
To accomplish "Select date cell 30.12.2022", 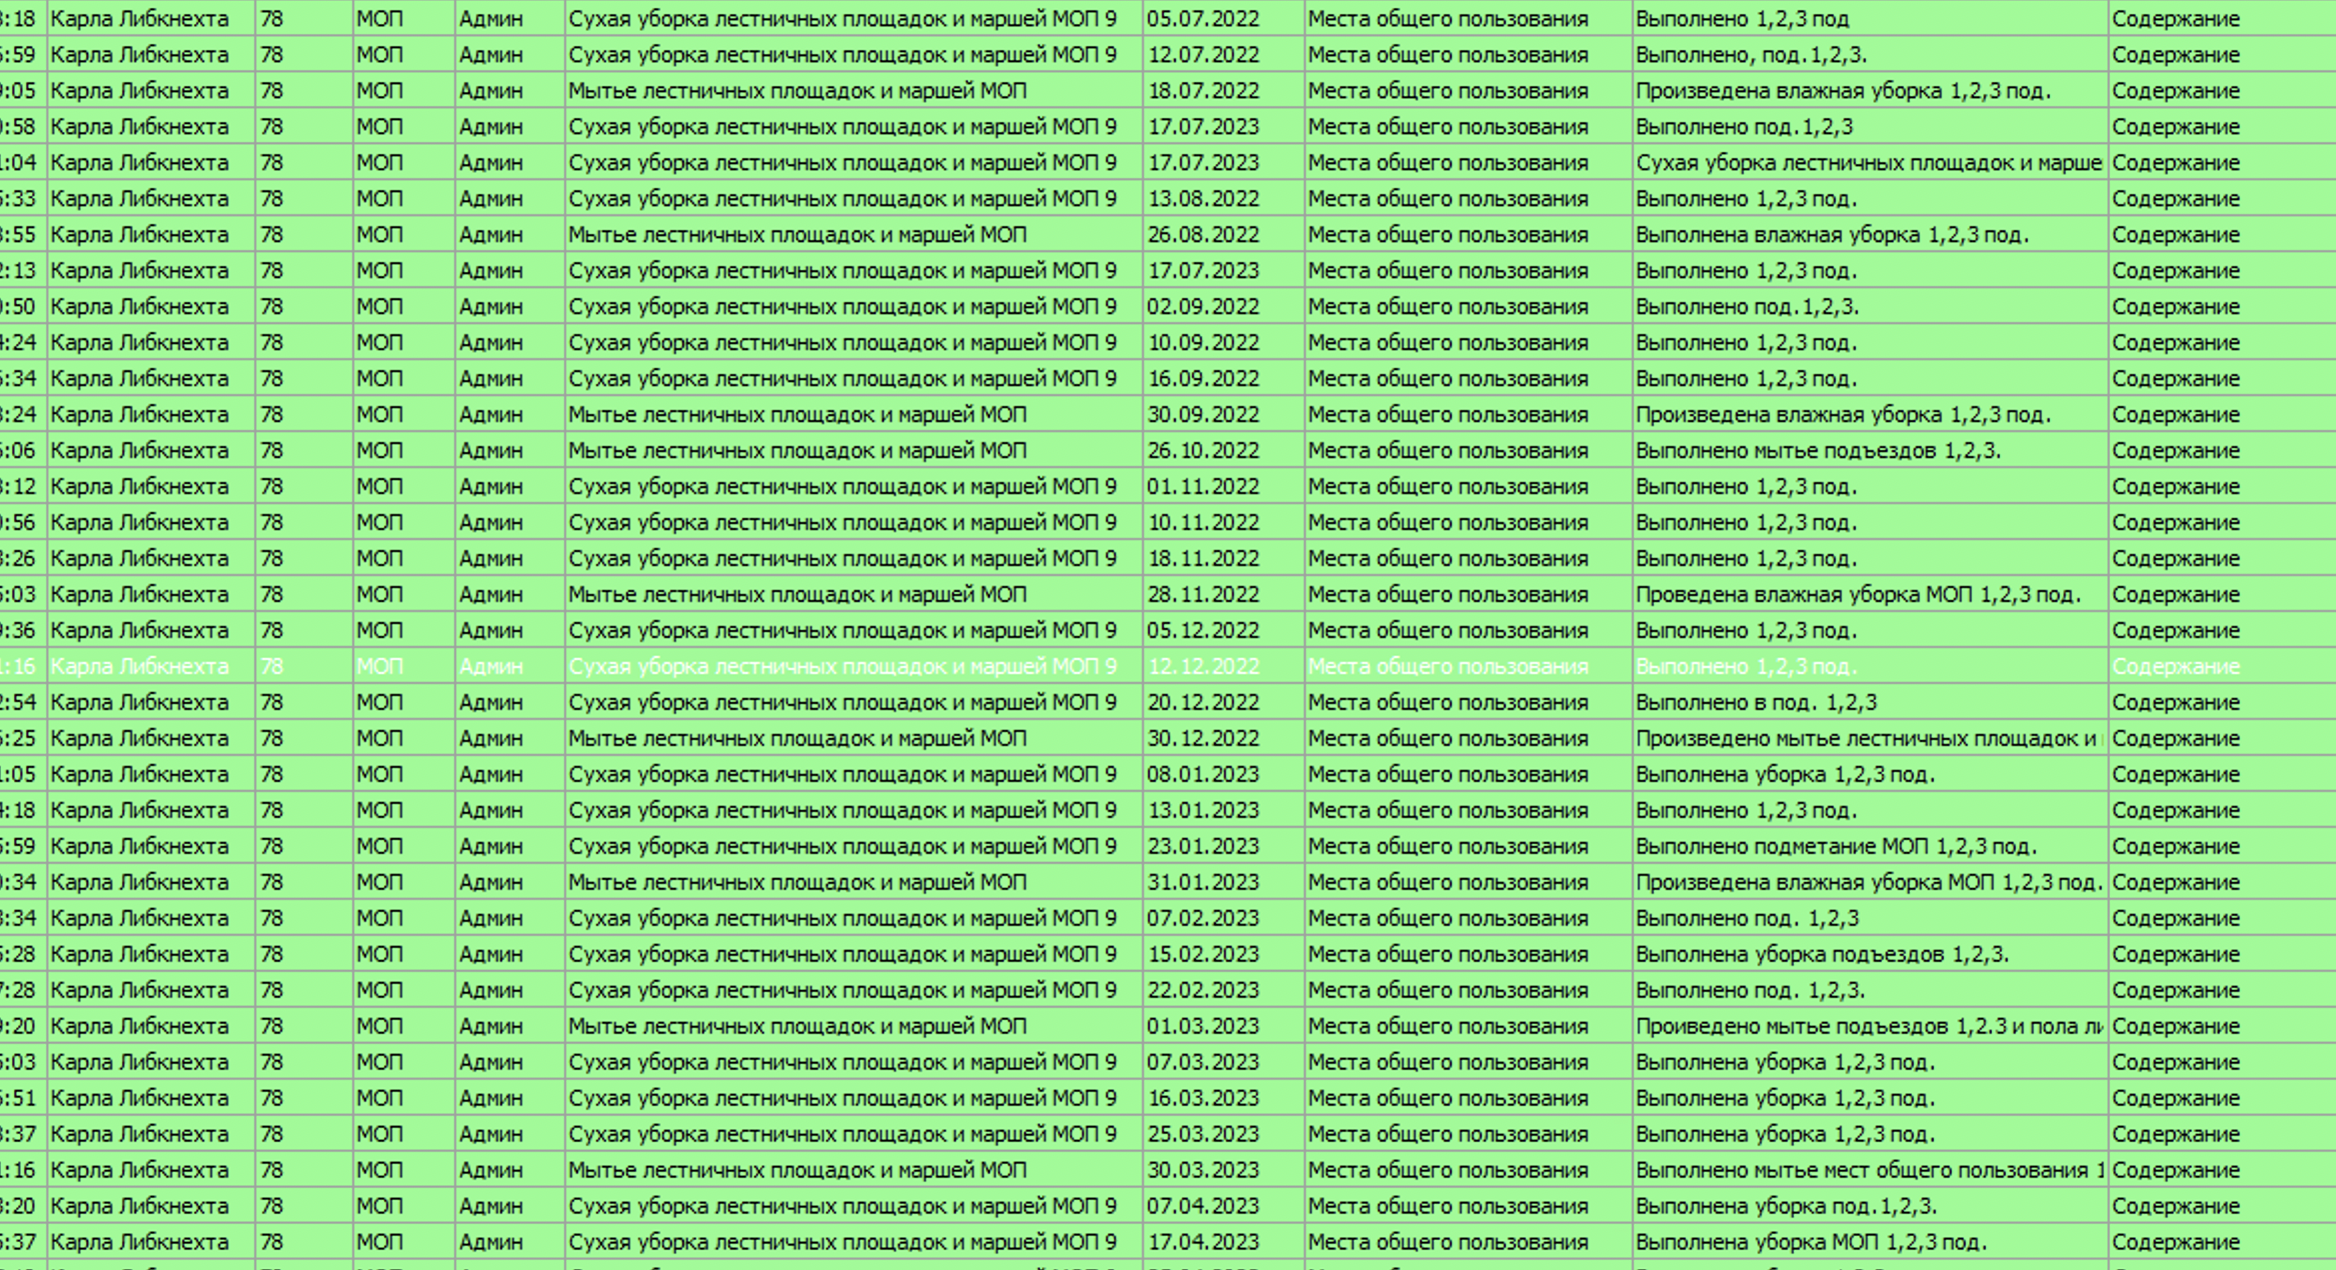I will click(x=1202, y=739).
